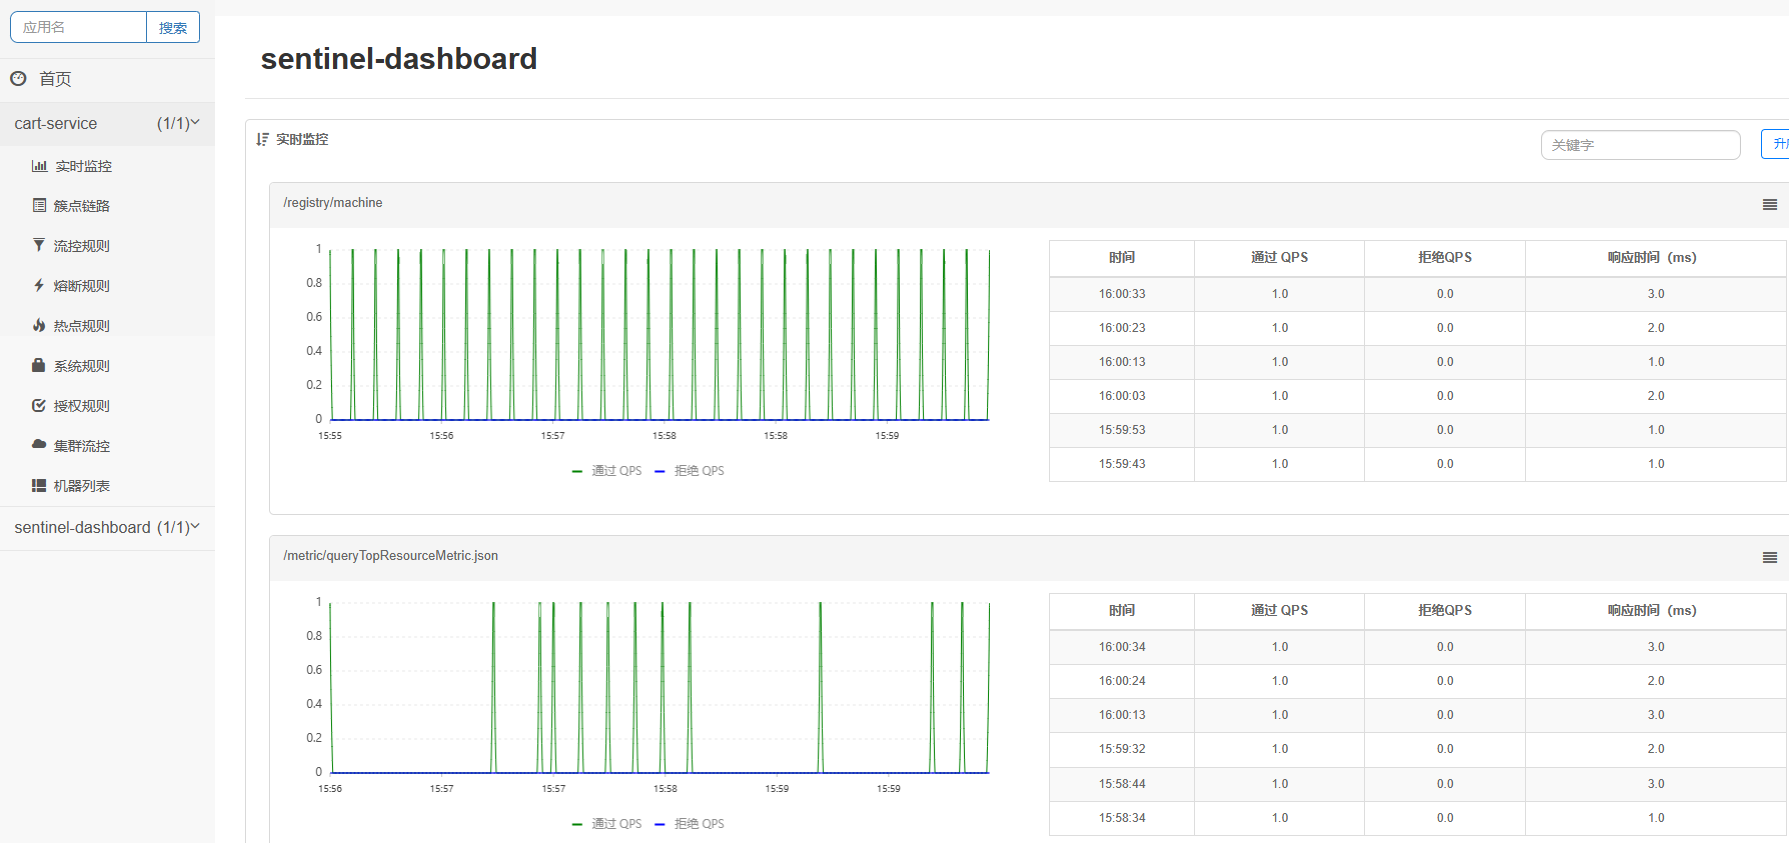Click the 15:58:34 time cell
The width and height of the screenshot is (1789, 843).
tap(1122, 818)
